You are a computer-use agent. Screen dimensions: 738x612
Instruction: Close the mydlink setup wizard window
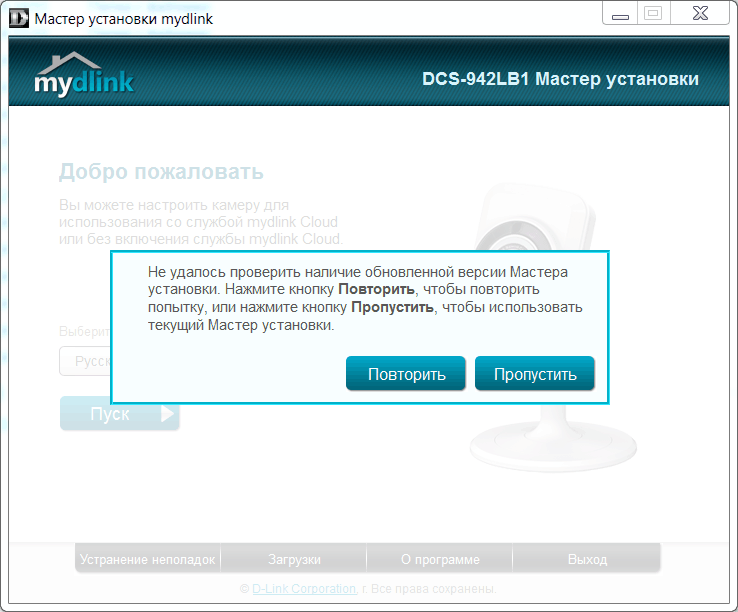coord(700,14)
